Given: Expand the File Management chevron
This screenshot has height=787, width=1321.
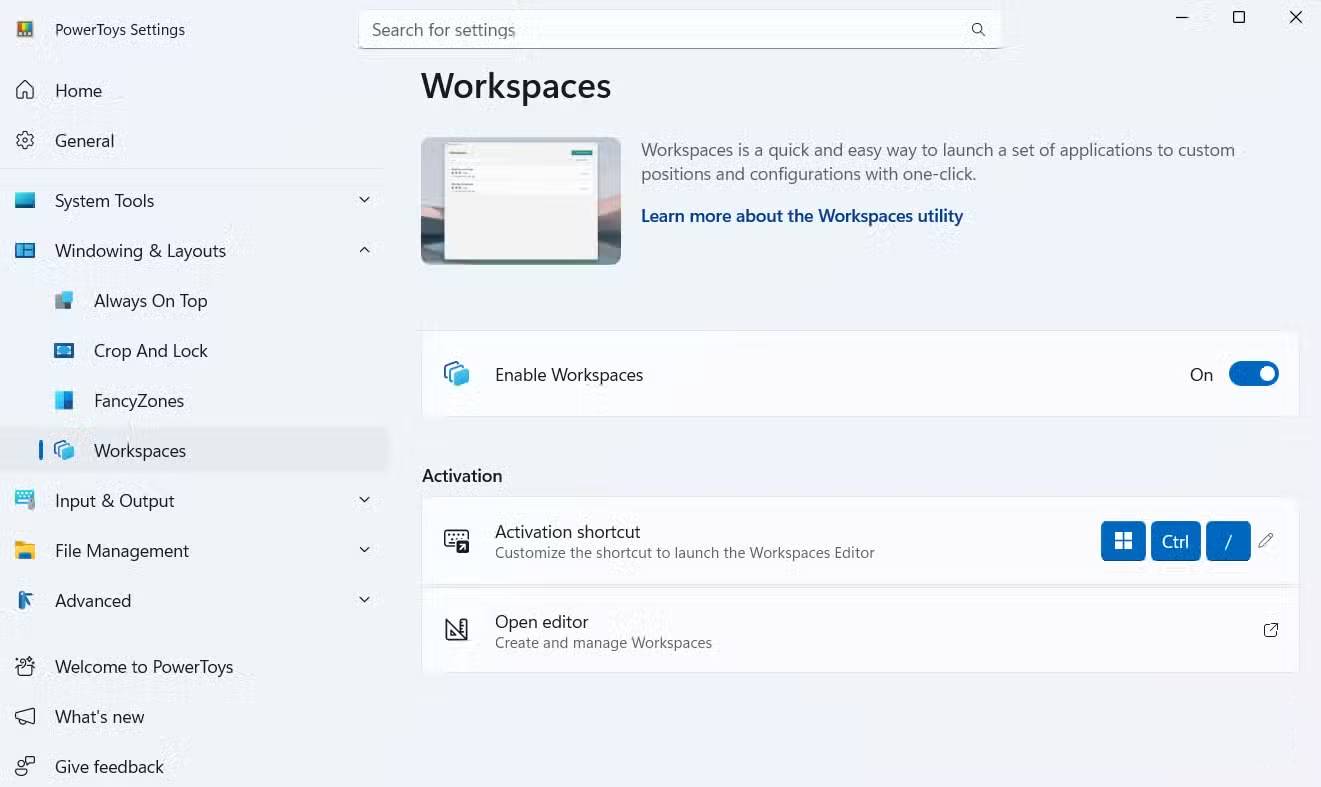Looking at the screenshot, I should click(365, 550).
